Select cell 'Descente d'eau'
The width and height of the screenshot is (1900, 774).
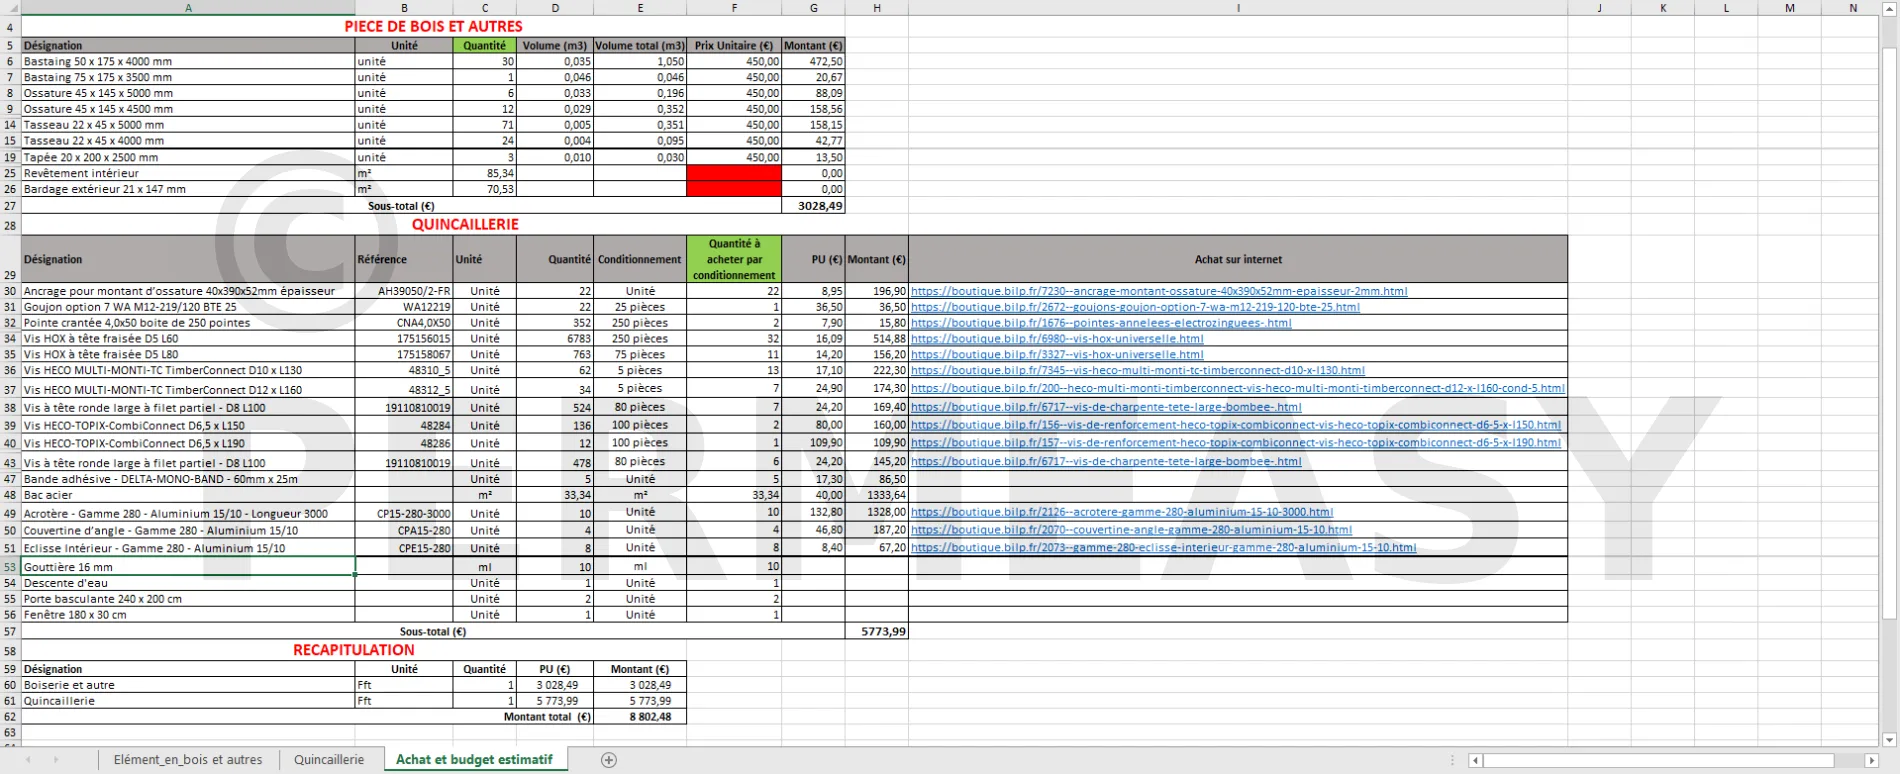click(x=188, y=583)
